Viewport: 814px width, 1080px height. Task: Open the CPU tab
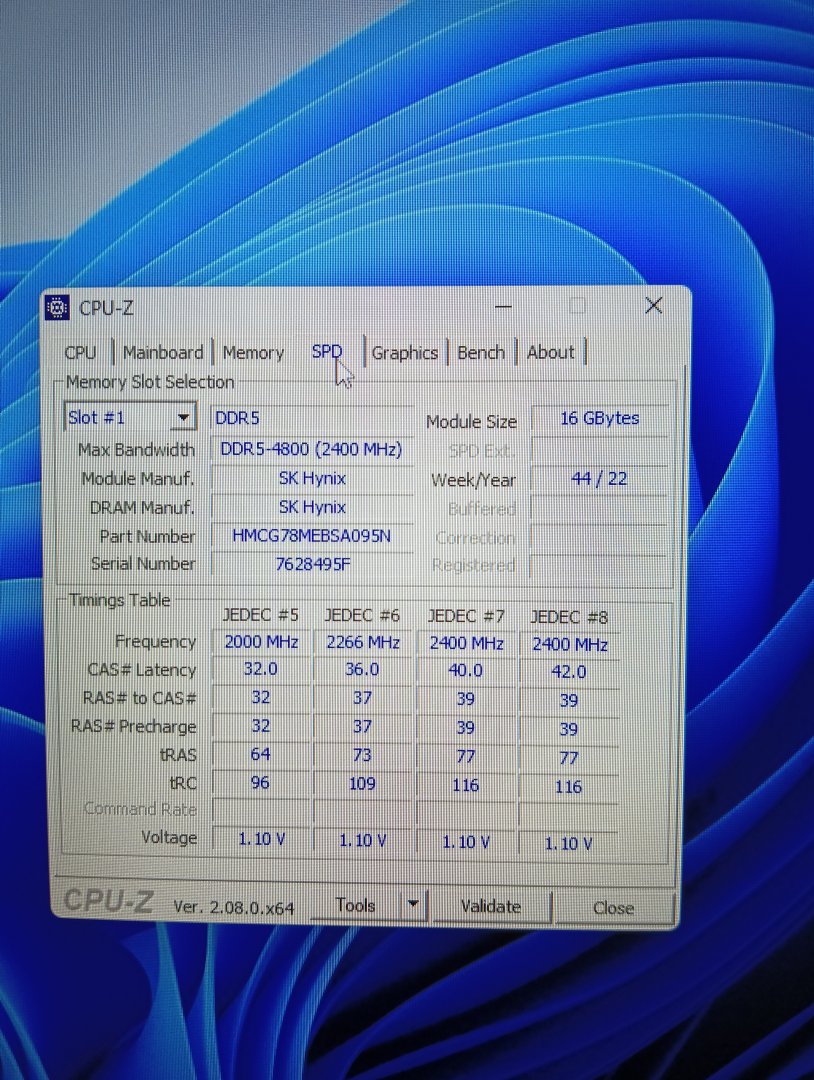pyautogui.click(x=81, y=353)
